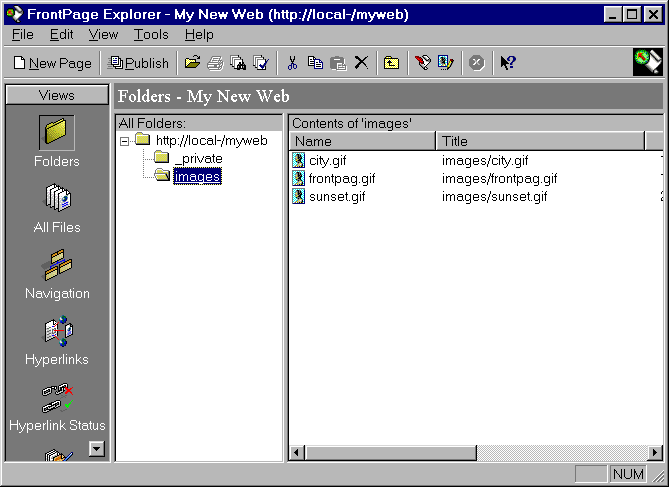Click the Open FrontPage Web folder icon

tap(192, 63)
